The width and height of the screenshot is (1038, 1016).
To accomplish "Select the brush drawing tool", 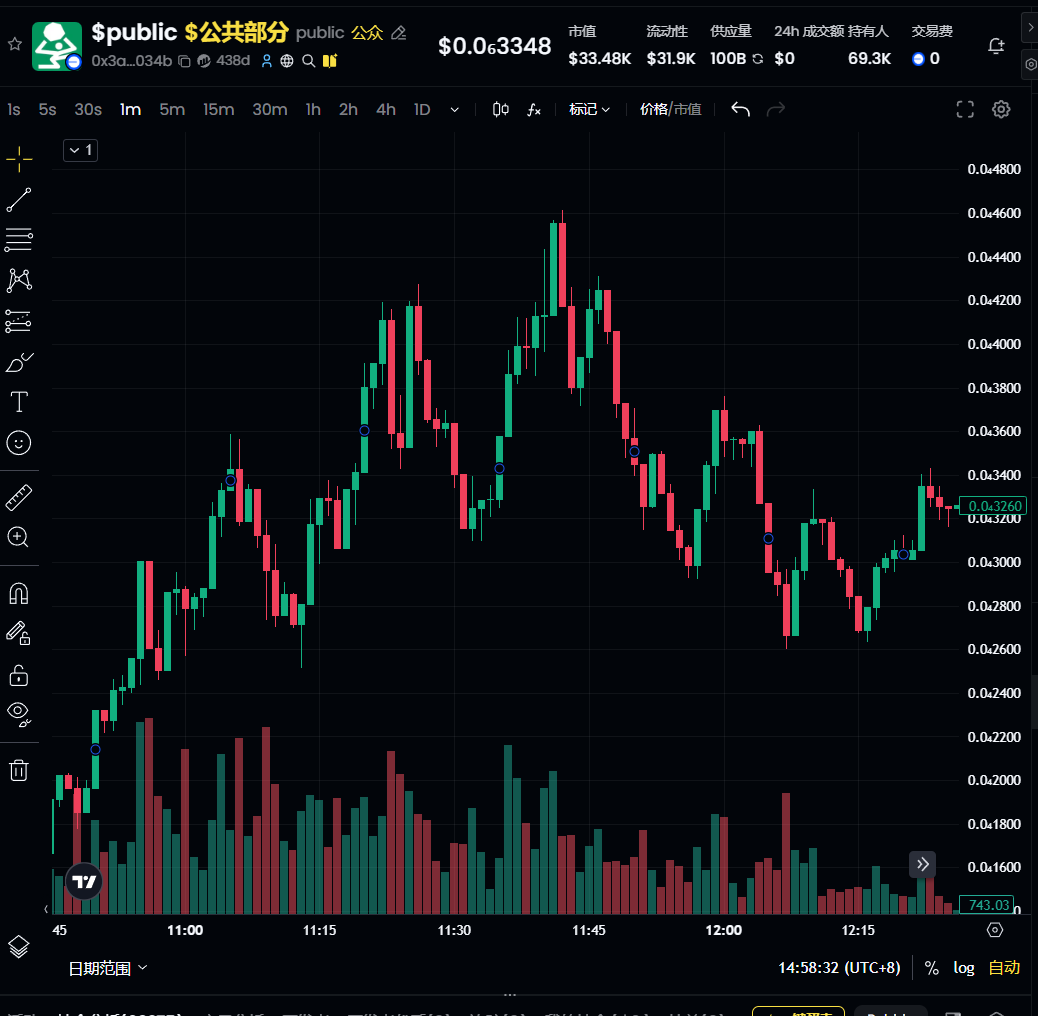I will [19, 363].
